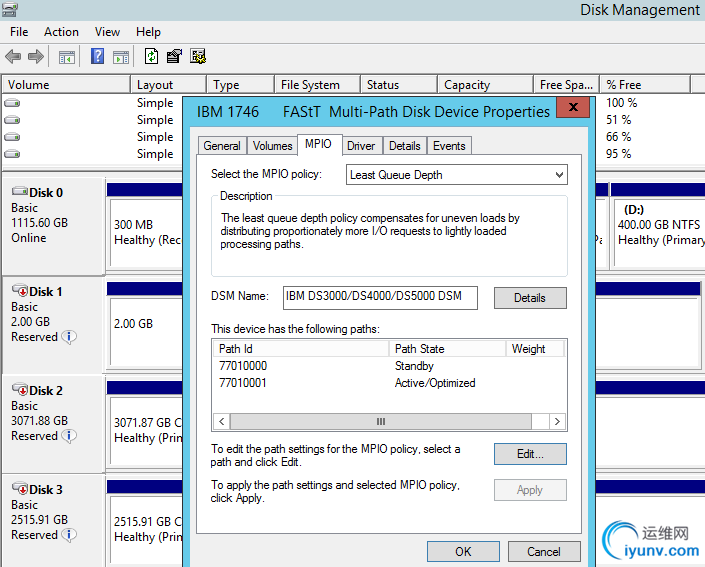Switch to the Driver tab

(361, 146)
